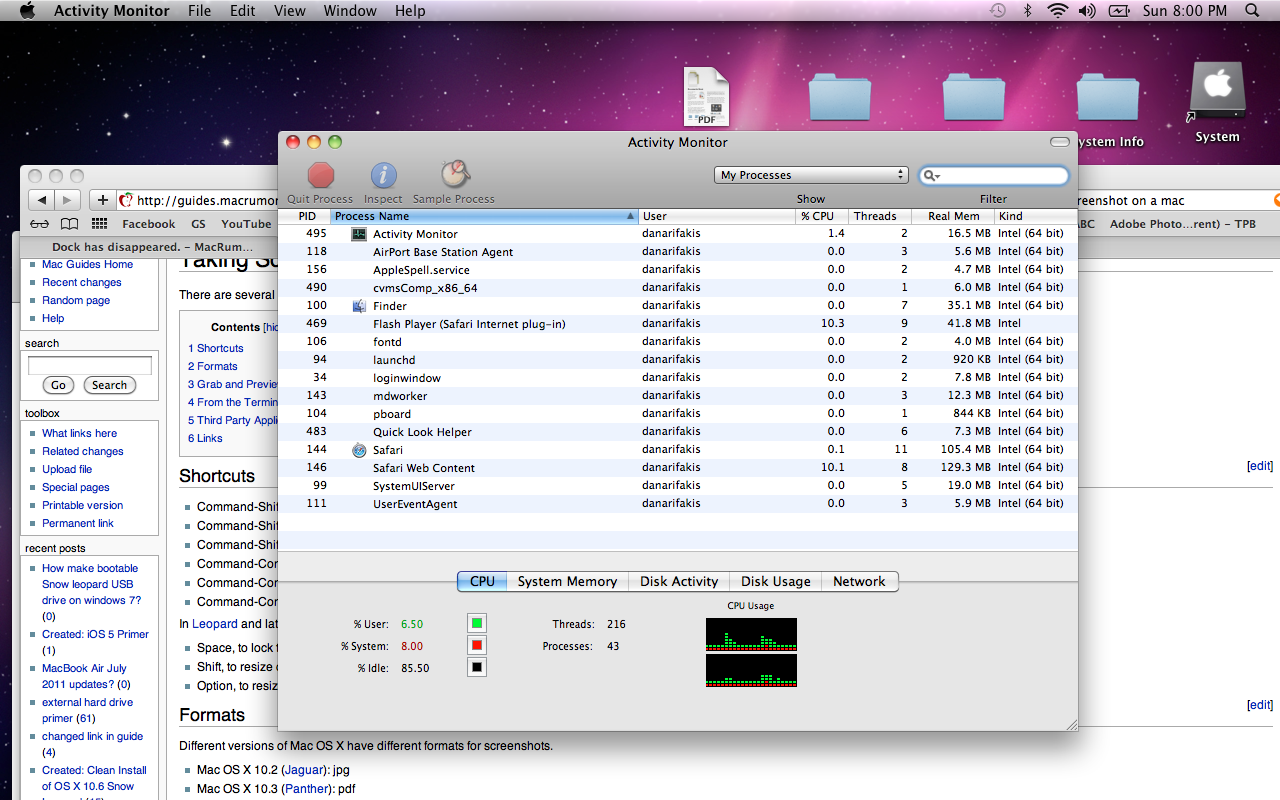Select the System Info folder on desktop
The image size is (1280, 800).
pyautogui.click(x=1107, y=97)
